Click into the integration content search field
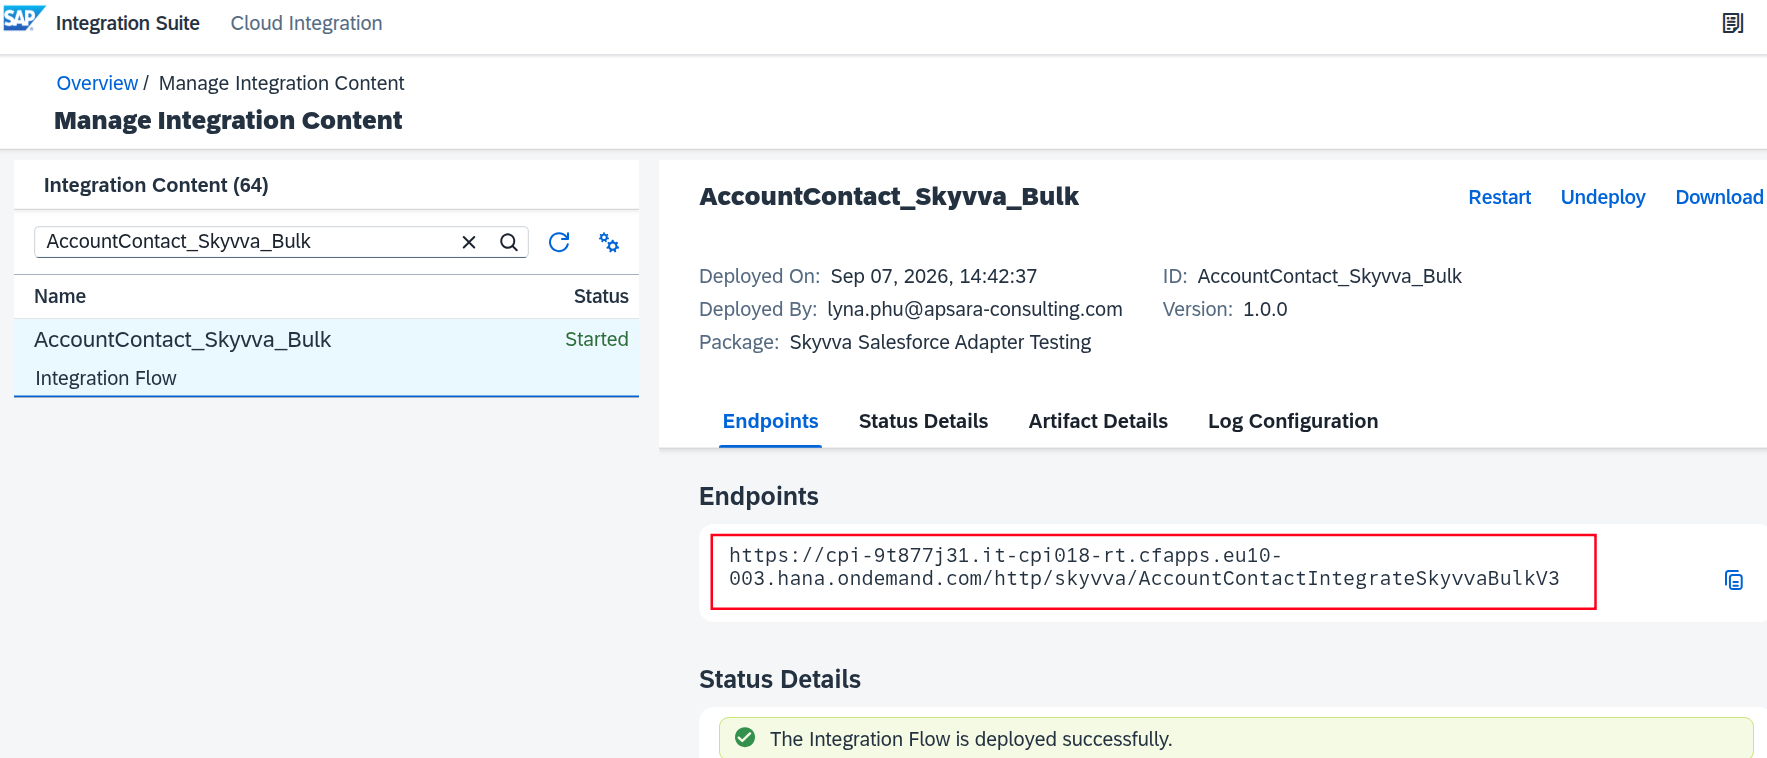Image resolution: width=1767 pixels, height=758 pixels. pyautogui.click(x=245, y=242)
